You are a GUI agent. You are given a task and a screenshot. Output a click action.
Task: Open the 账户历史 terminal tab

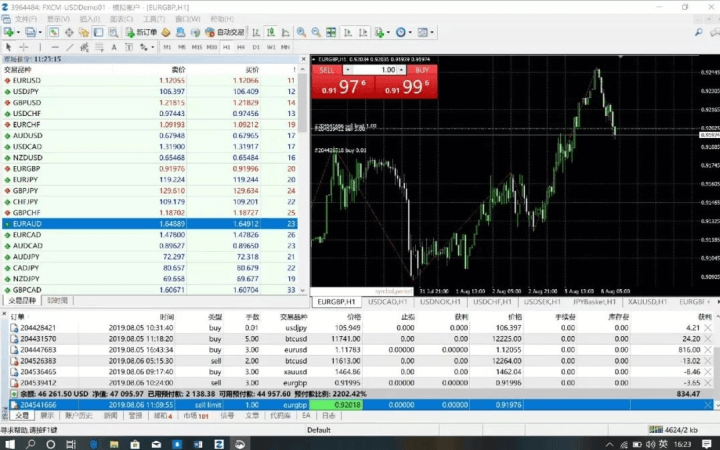click(79, 416)
